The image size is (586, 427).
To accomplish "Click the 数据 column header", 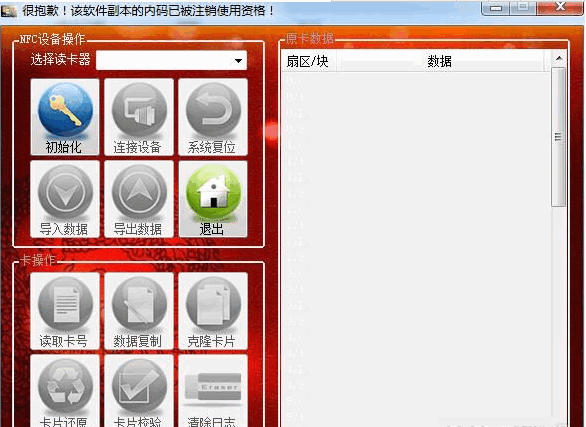I will pos(440,61).
